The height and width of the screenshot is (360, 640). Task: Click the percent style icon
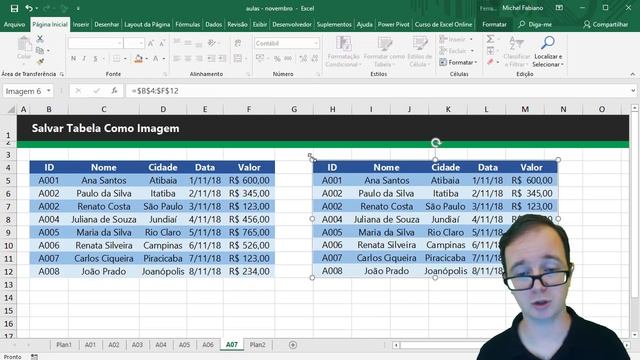click(277, 59)
